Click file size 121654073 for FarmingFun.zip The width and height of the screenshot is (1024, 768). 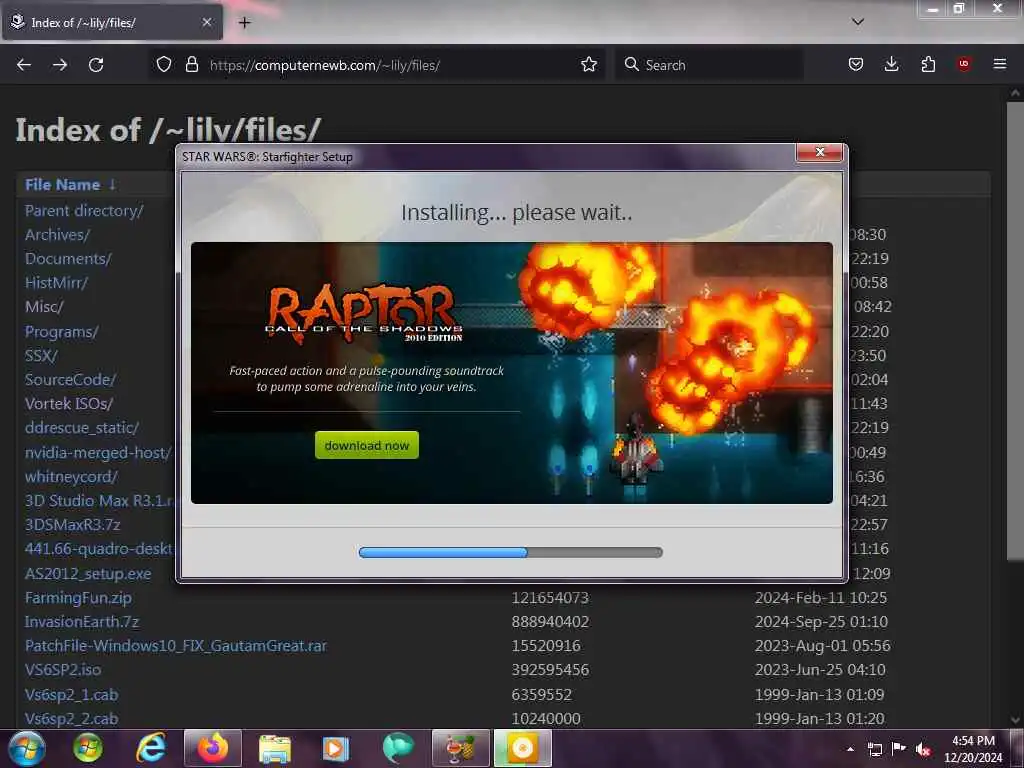coord(550,598)
